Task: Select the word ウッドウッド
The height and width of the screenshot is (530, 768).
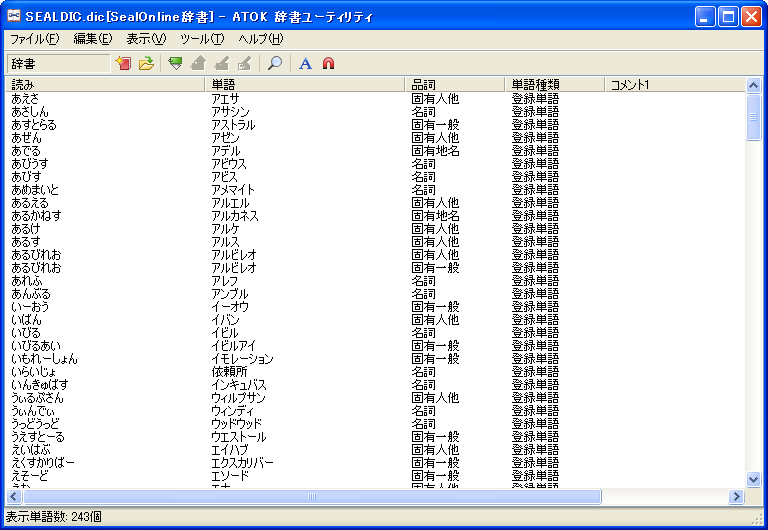Action: click(237, 423)
